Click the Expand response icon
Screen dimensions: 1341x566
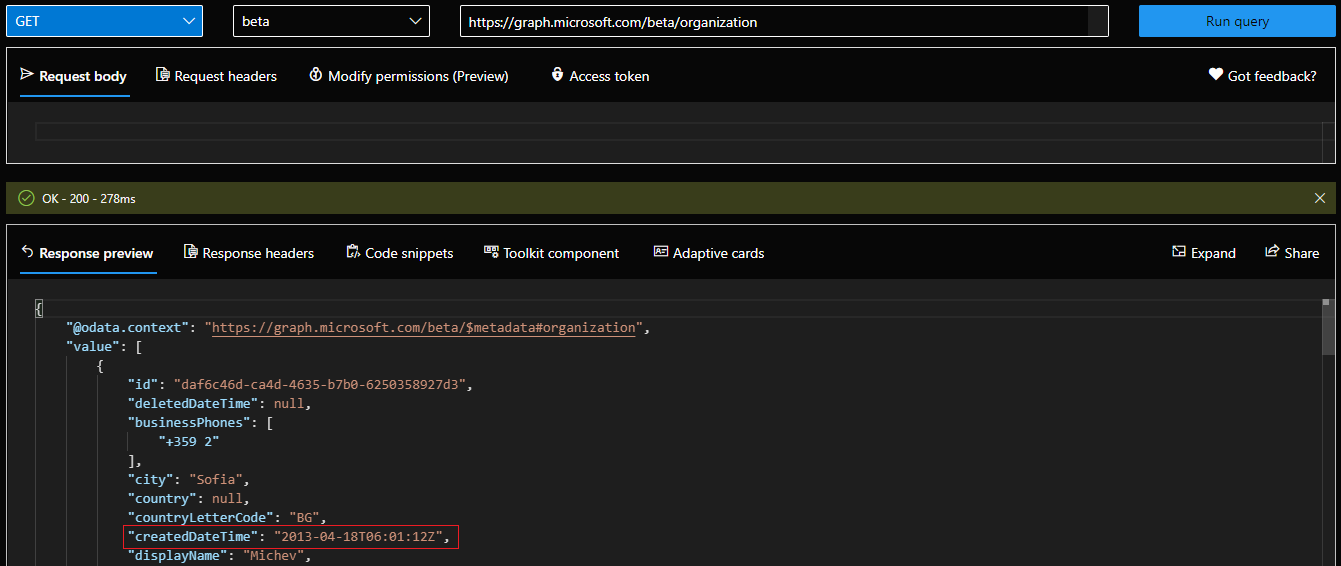(x=1179, y=252)
